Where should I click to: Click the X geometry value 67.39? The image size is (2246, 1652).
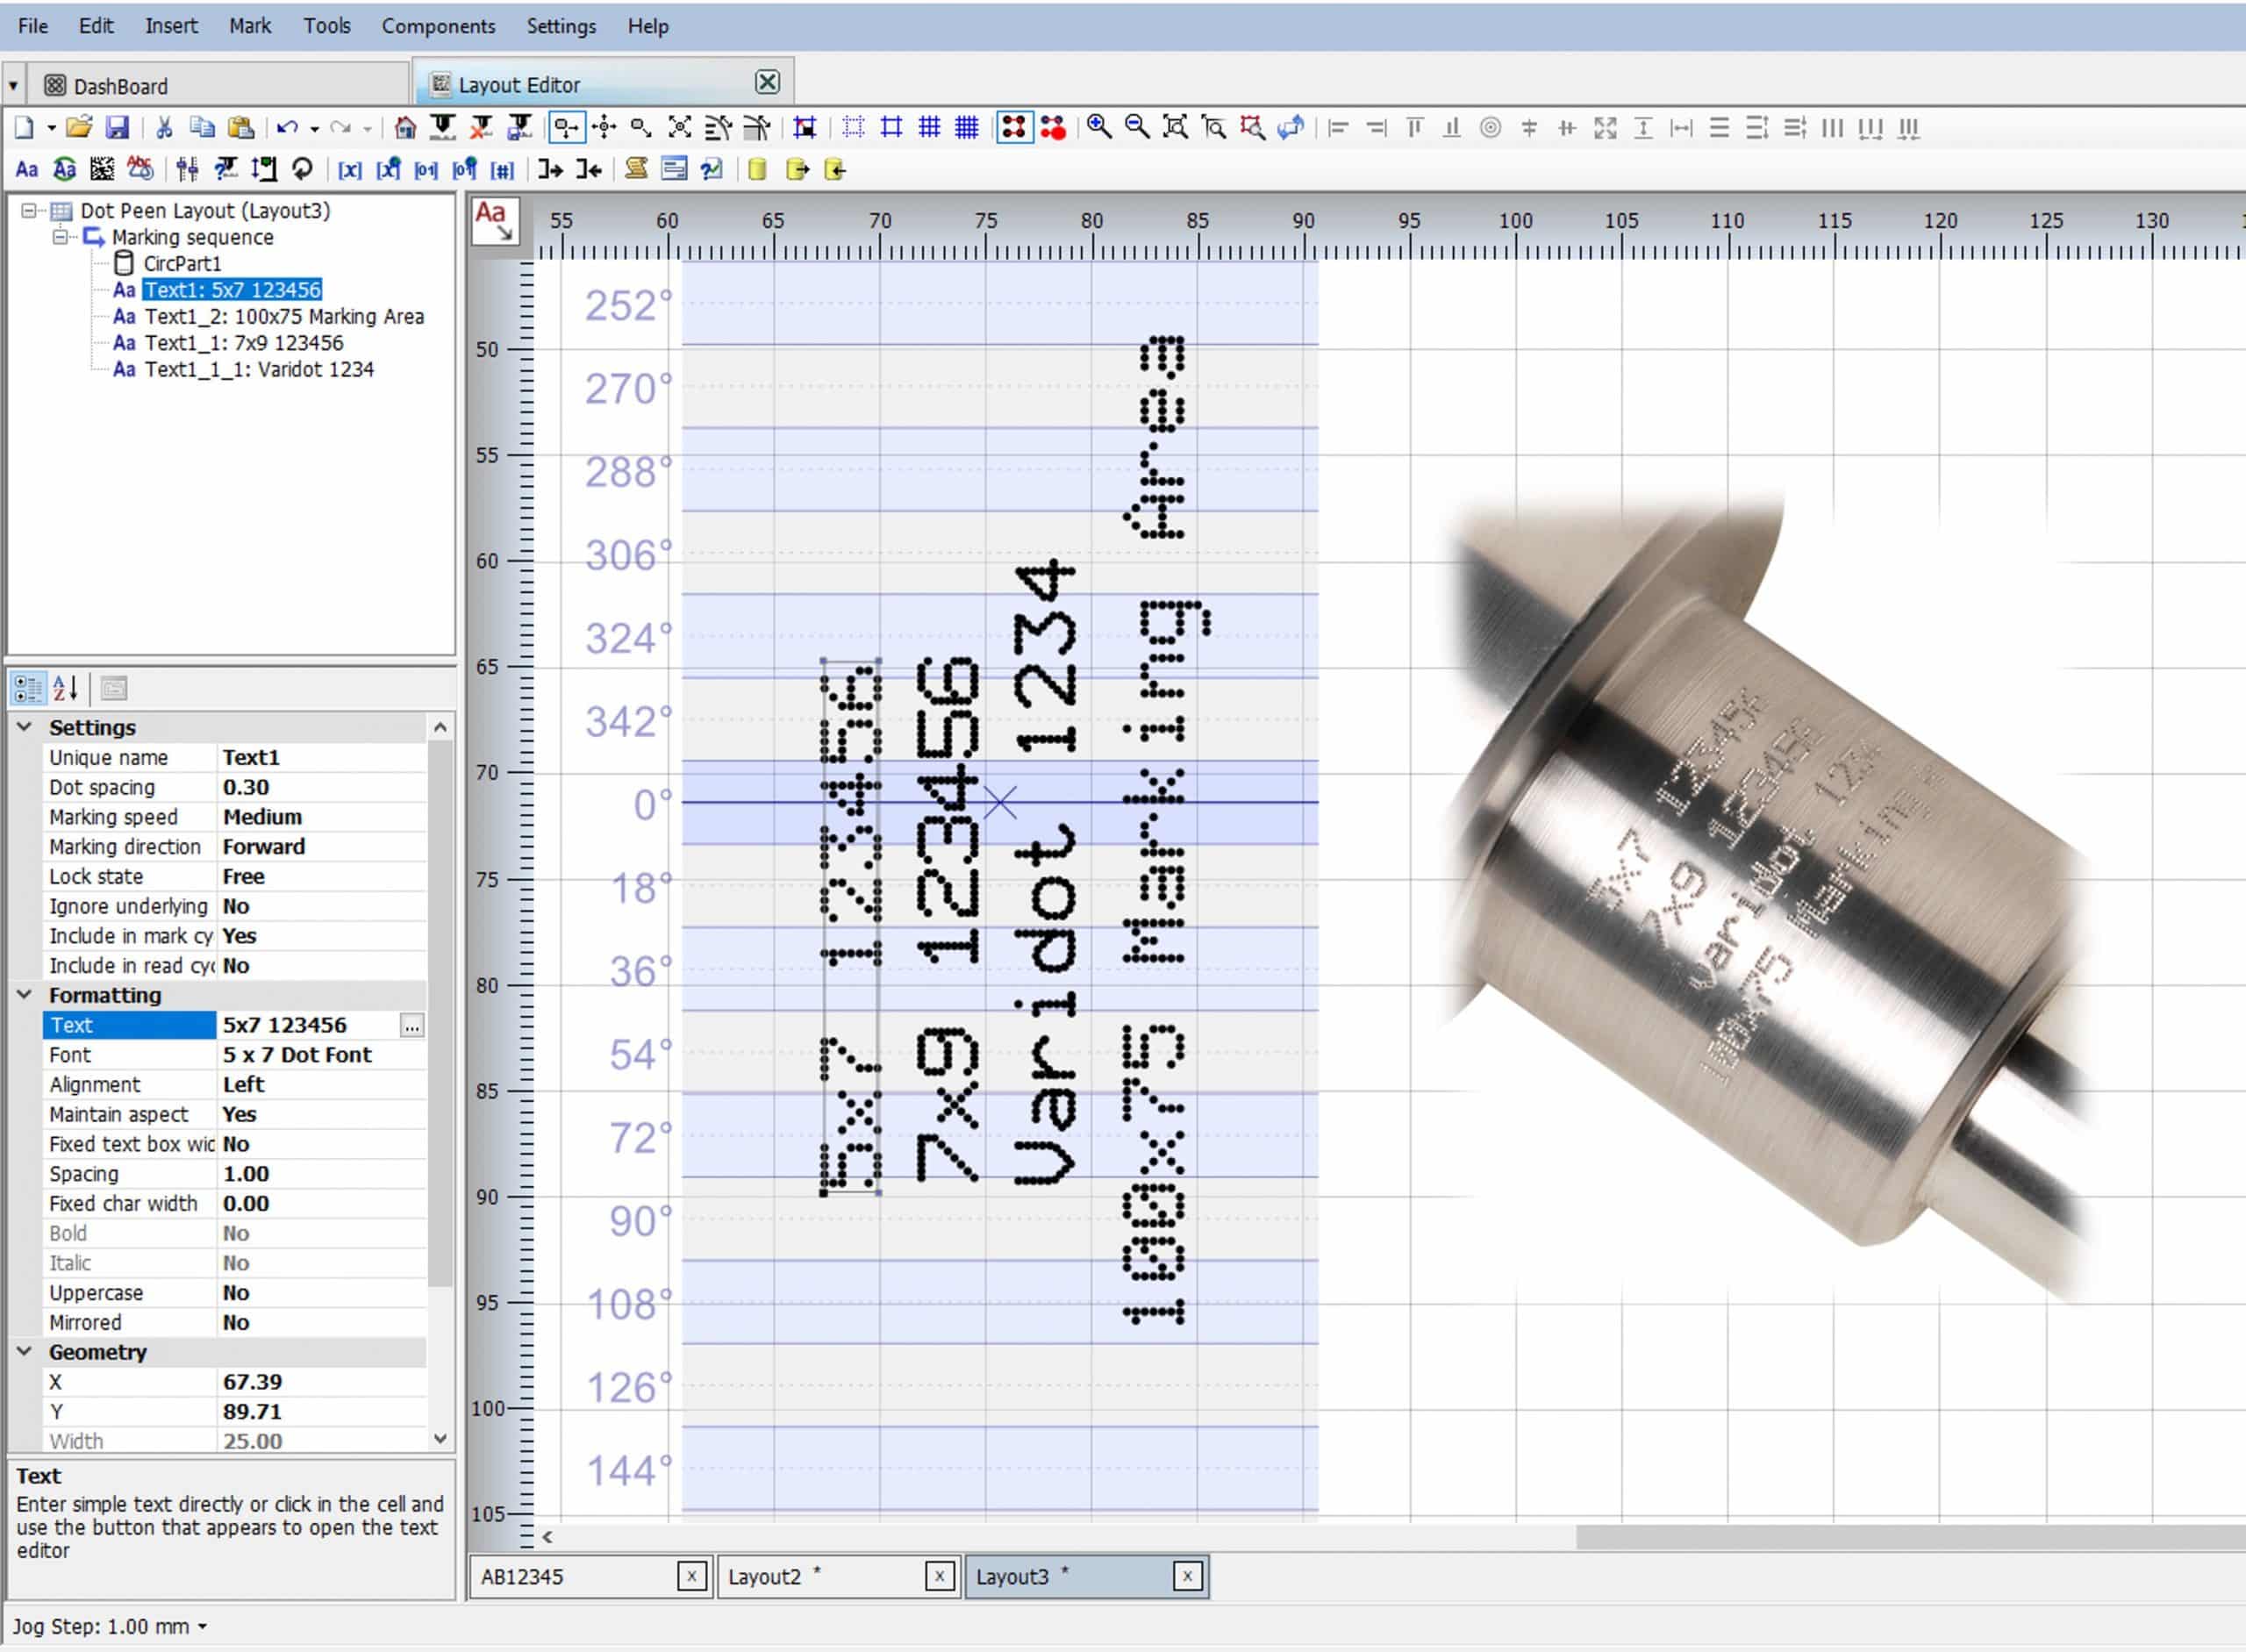322,1382
